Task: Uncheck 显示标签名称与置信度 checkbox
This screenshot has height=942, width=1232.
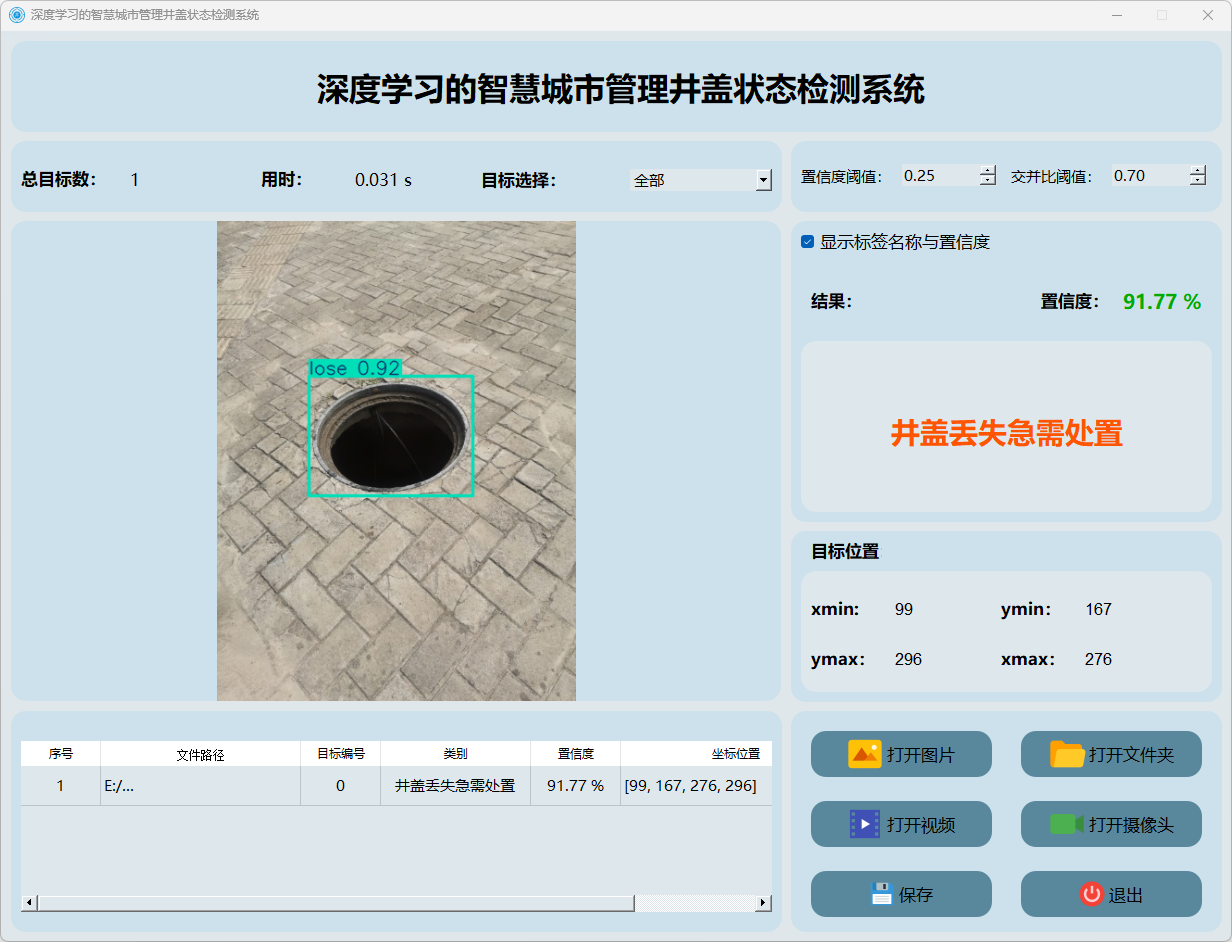Action: click(808, 242)
